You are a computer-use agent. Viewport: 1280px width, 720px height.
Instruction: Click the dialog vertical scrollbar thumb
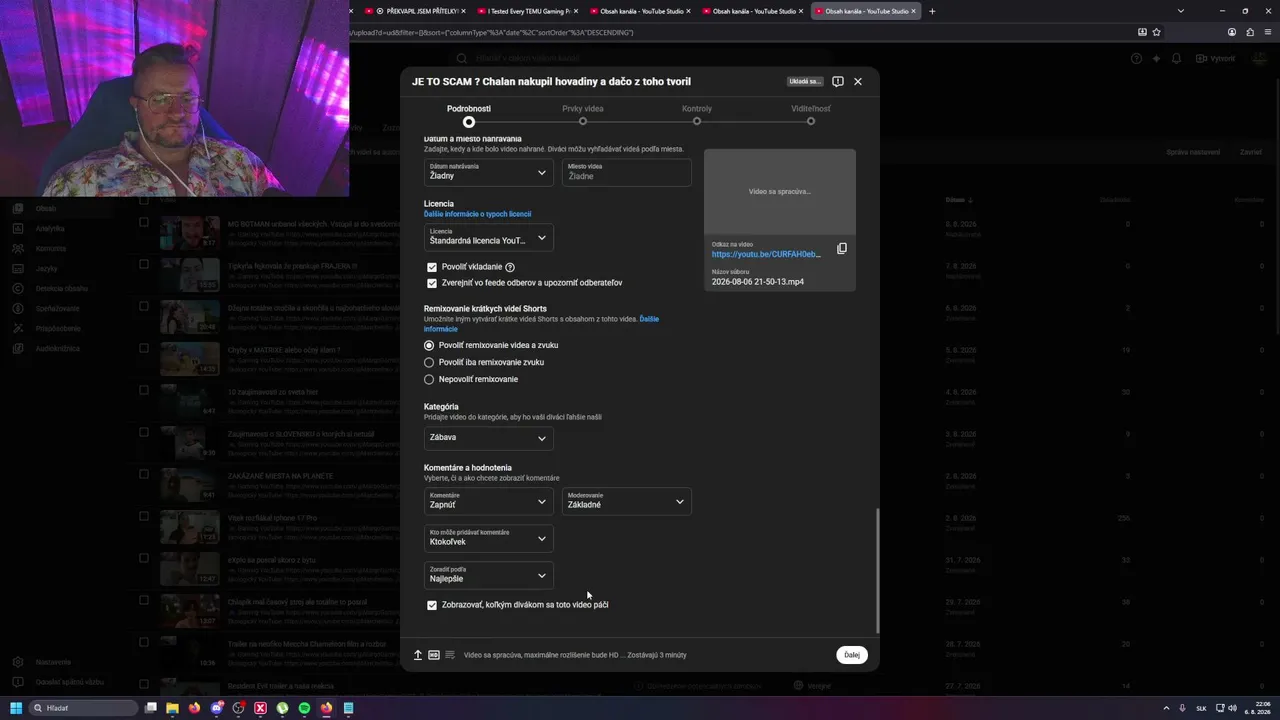(877, 570)
